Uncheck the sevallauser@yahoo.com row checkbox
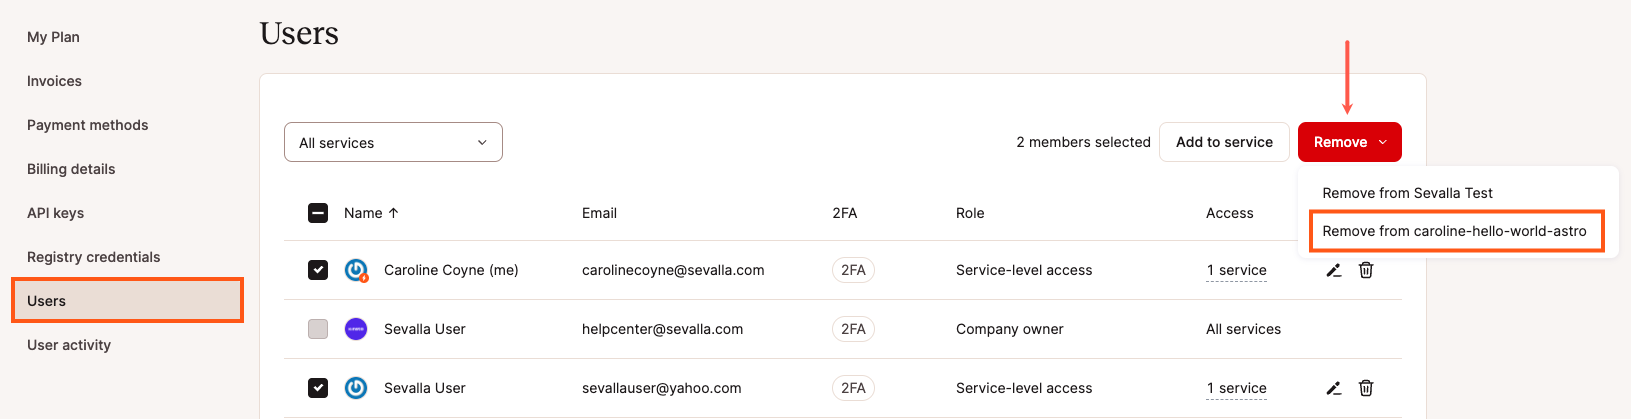Image resolution: width=1631 pixels, height=419 pixels. tap(318, 388)
